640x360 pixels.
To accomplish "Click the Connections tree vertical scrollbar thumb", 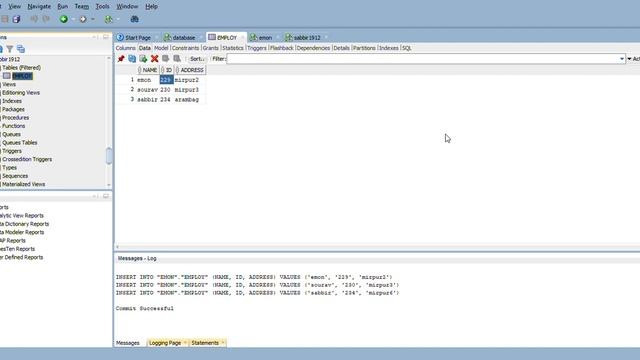I will coord(109,156).
